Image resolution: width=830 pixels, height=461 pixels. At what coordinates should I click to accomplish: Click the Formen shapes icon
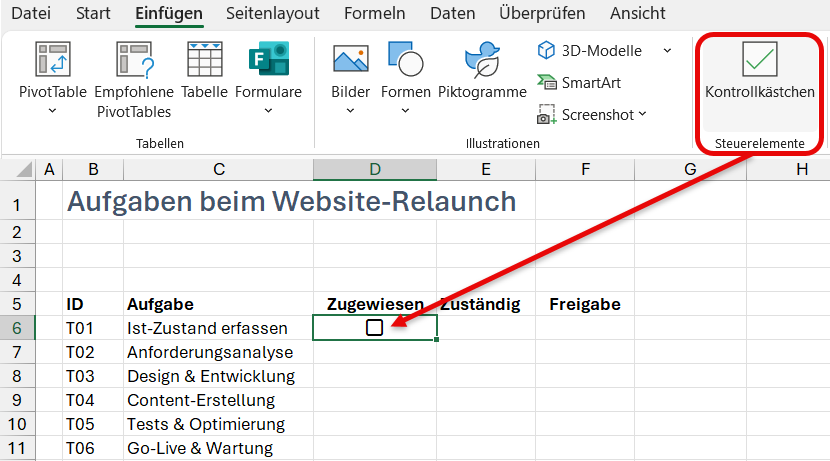point(406,60)
